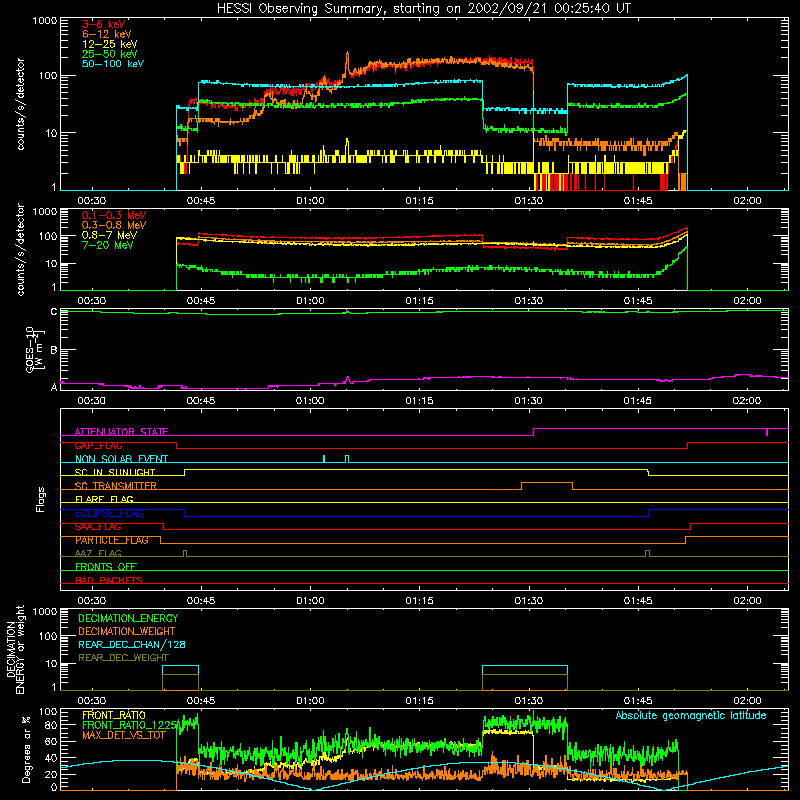Screen dimensions: 800x800
Task: Pick the 0.8-7 MeV legend label
Action: [109, 235]
